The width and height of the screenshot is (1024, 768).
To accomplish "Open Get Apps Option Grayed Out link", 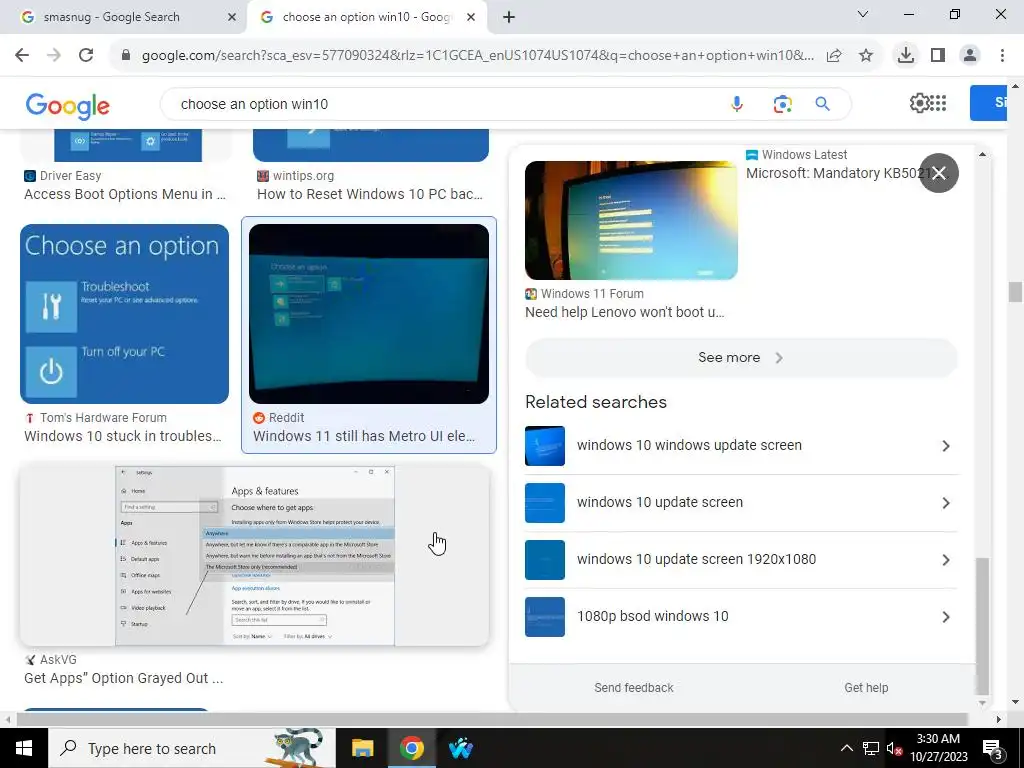I will click(x=123, y=678).
